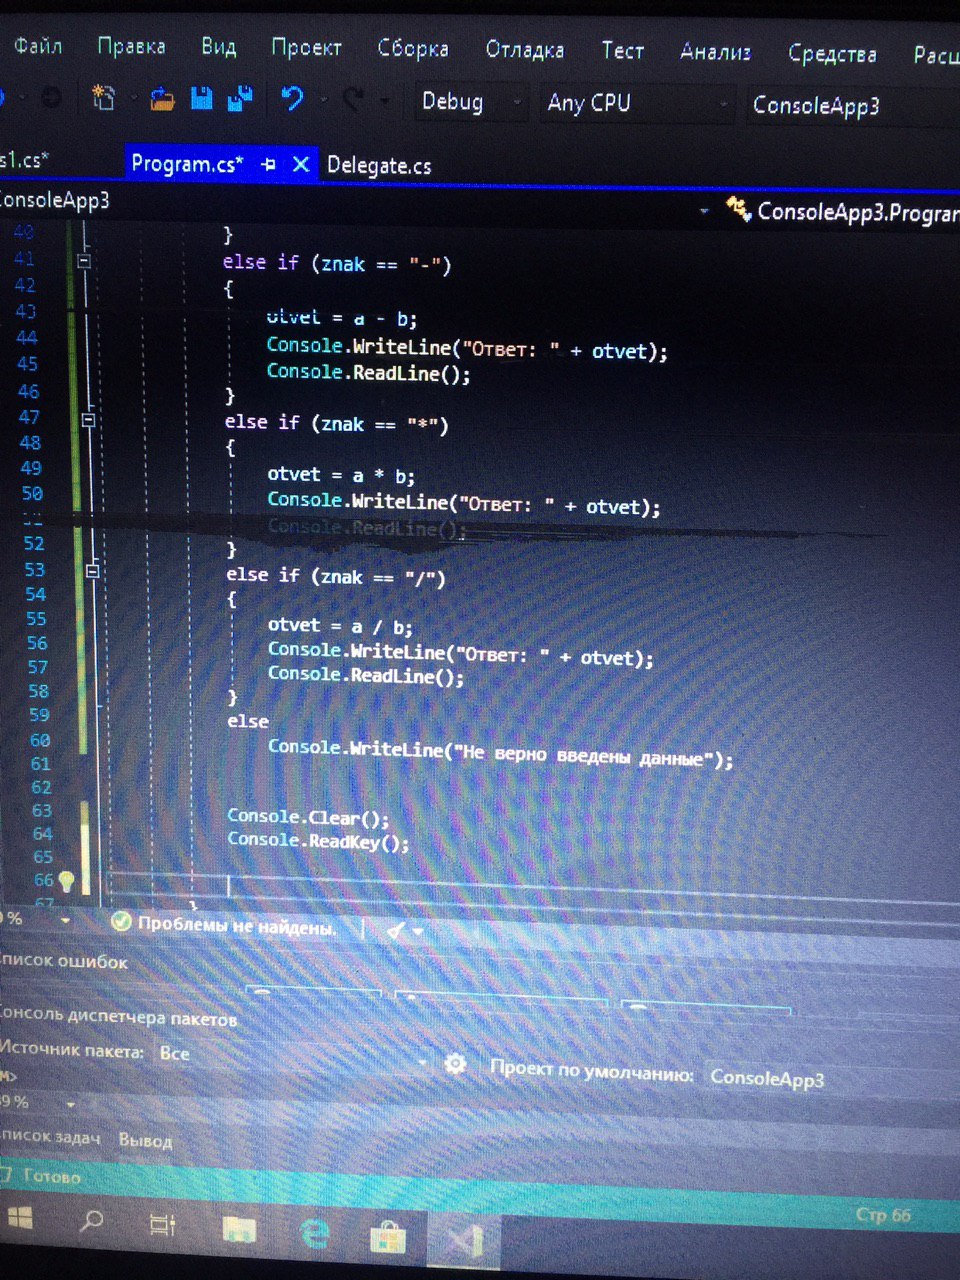The height and width of the screenshot is (1280, 960).
Task: Open the Анализ menu
Action: [x=715, y=51]
